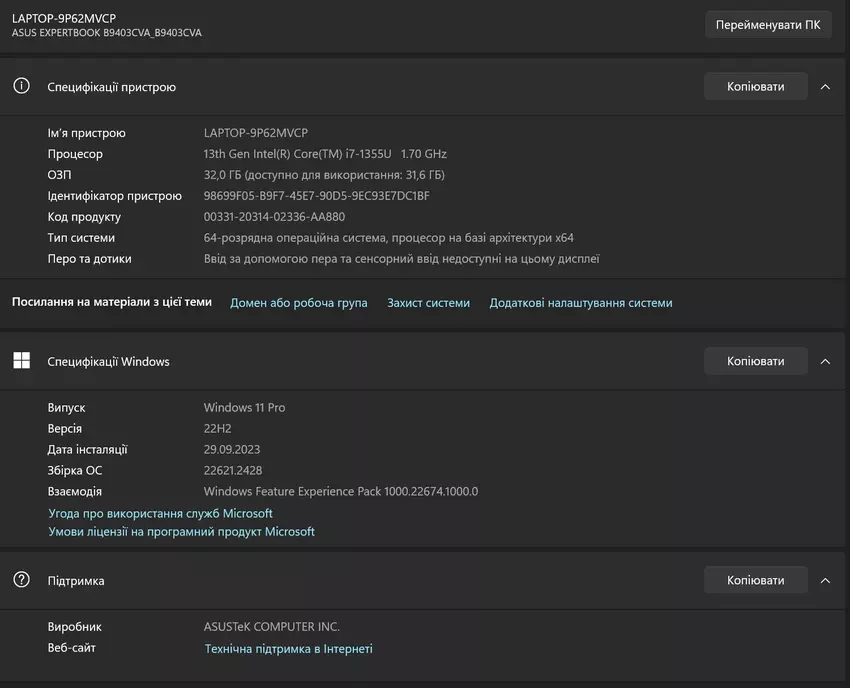Open the Угода про використання служб Microsoft link
This screenshot has width=850, height=688.
point(160,513)
